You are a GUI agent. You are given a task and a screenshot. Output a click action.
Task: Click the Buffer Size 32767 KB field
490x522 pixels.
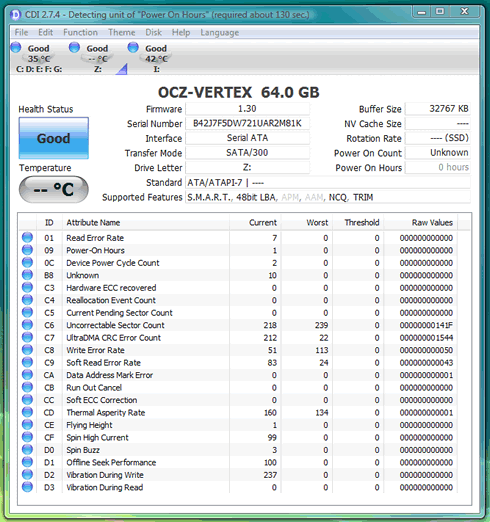(438, 109)
